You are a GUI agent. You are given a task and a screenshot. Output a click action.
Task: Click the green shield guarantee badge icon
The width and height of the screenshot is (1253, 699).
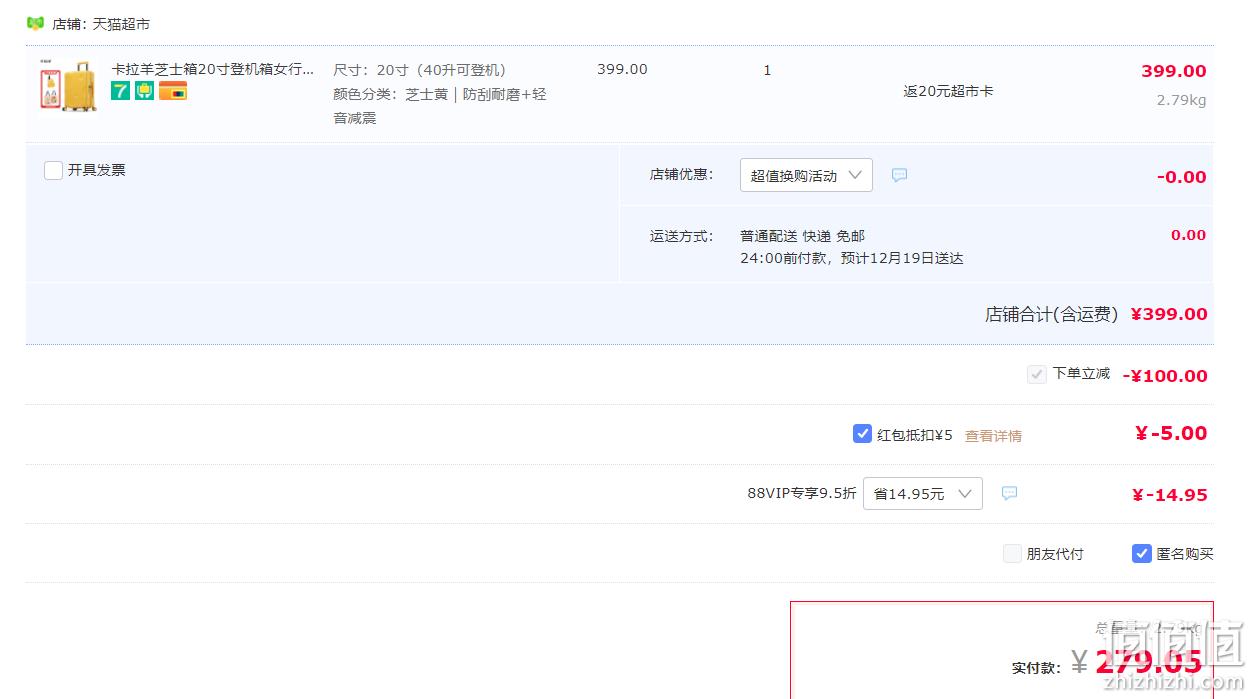(x=144, y=91)
